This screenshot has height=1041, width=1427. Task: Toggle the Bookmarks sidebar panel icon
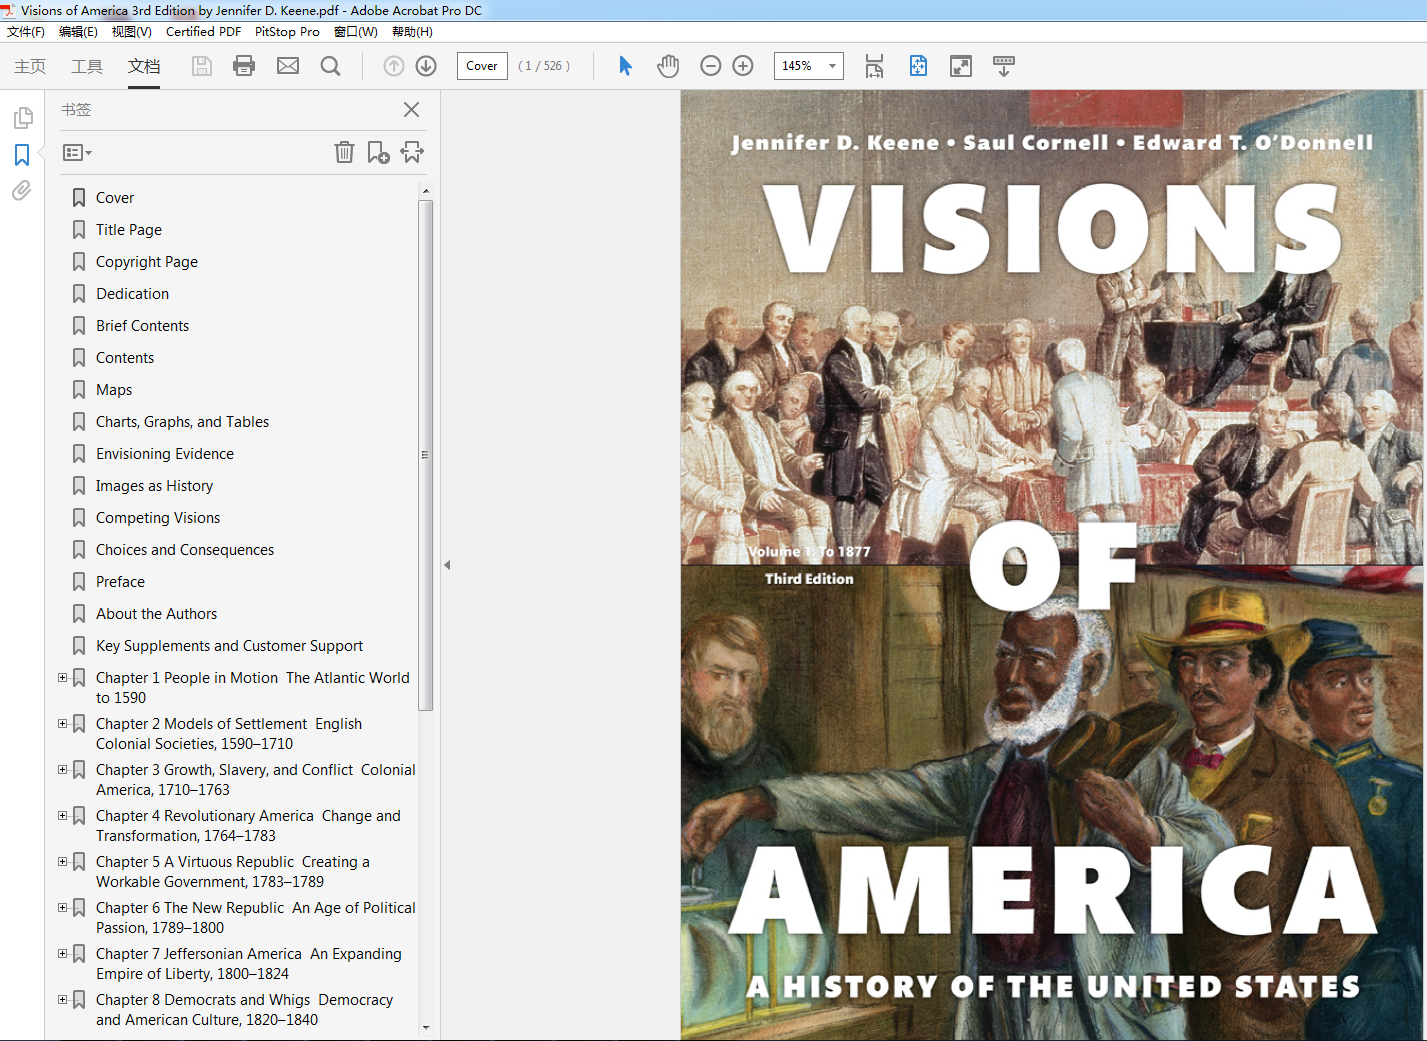point(22,155)
